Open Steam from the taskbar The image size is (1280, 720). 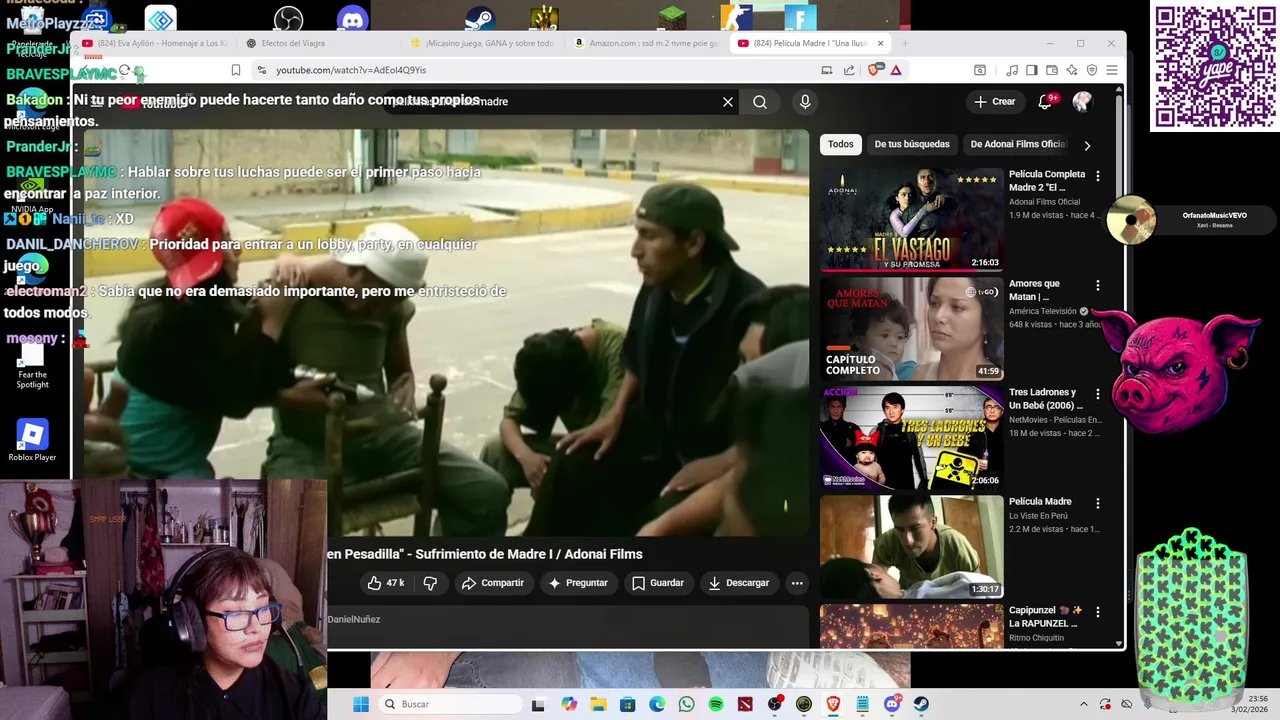[x=921, y=704]
